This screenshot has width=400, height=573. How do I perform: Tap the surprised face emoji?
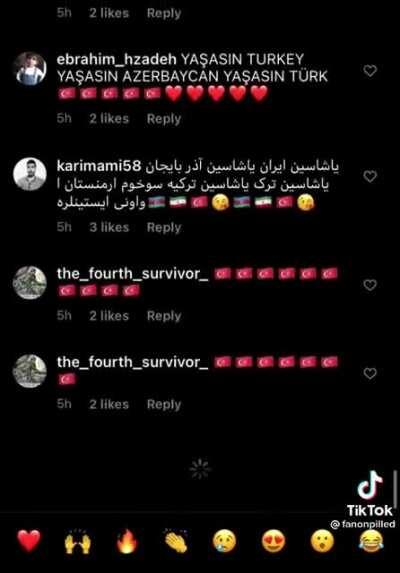point(322,542)
